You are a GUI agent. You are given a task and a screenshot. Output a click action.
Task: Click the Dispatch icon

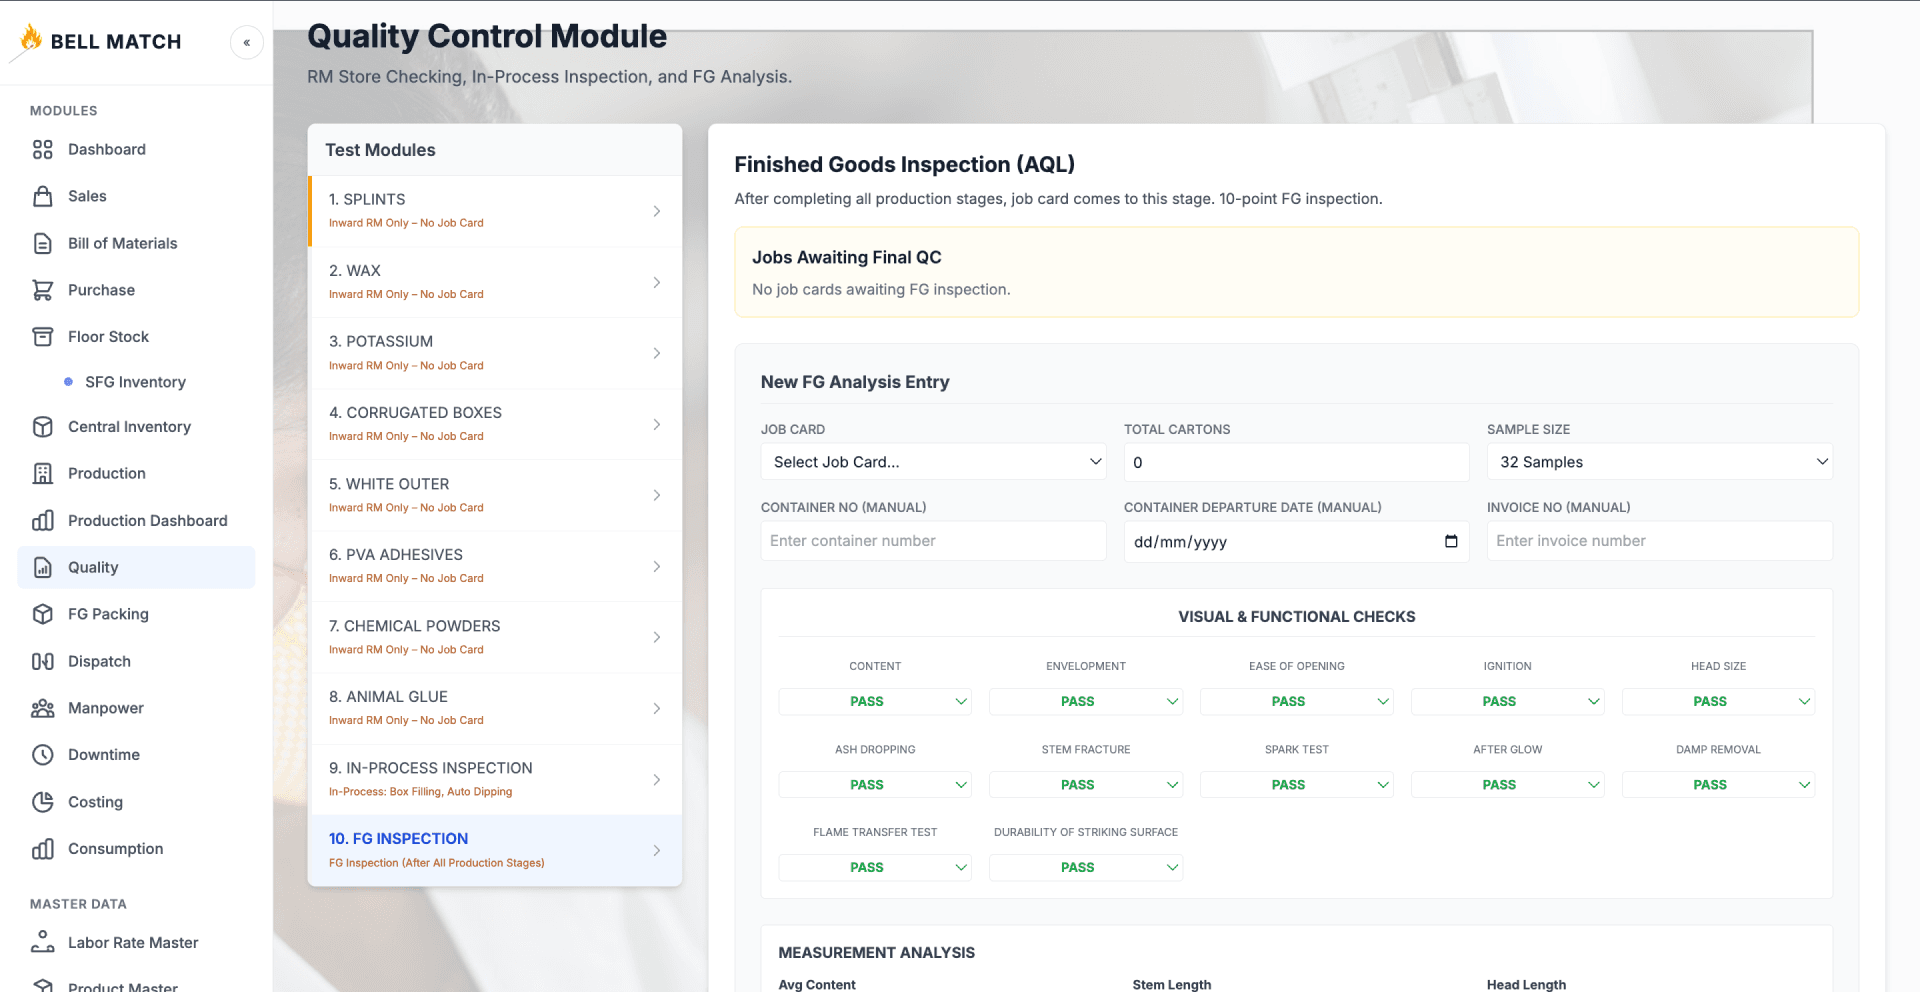(43, 661)
